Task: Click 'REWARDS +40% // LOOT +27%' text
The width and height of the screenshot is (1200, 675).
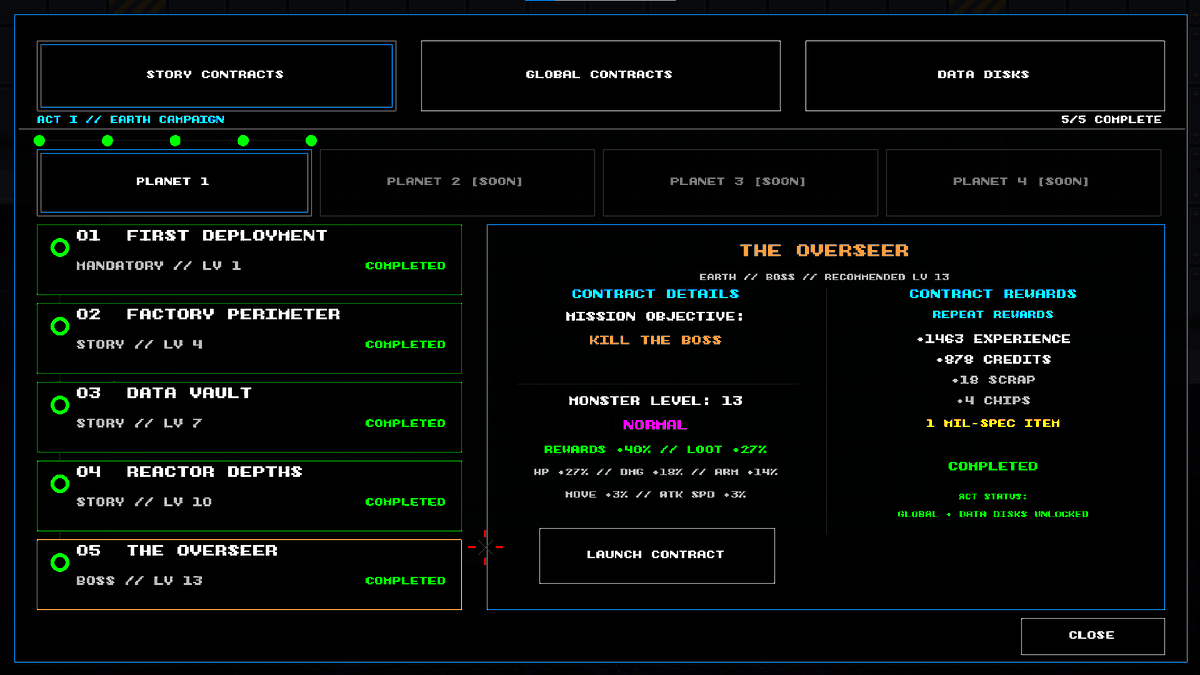Action: 655,450
